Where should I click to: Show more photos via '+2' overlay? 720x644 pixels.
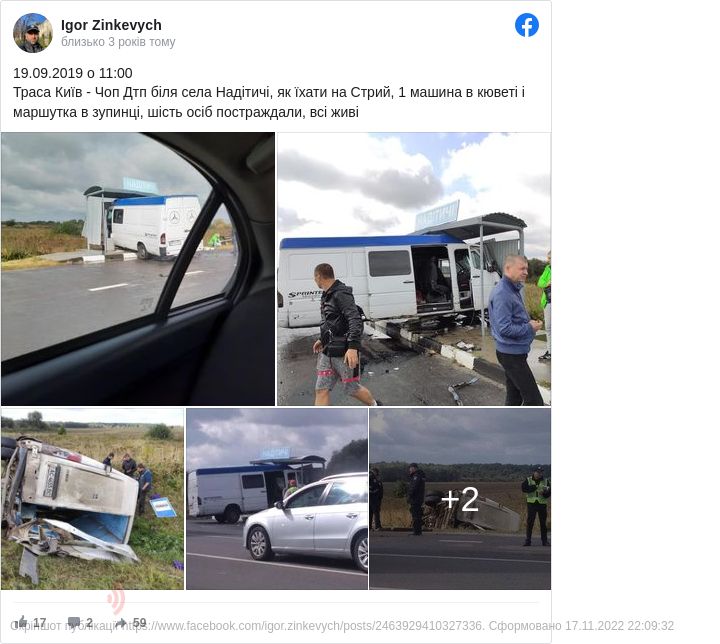pyautogui.click(x=460, y=498)
